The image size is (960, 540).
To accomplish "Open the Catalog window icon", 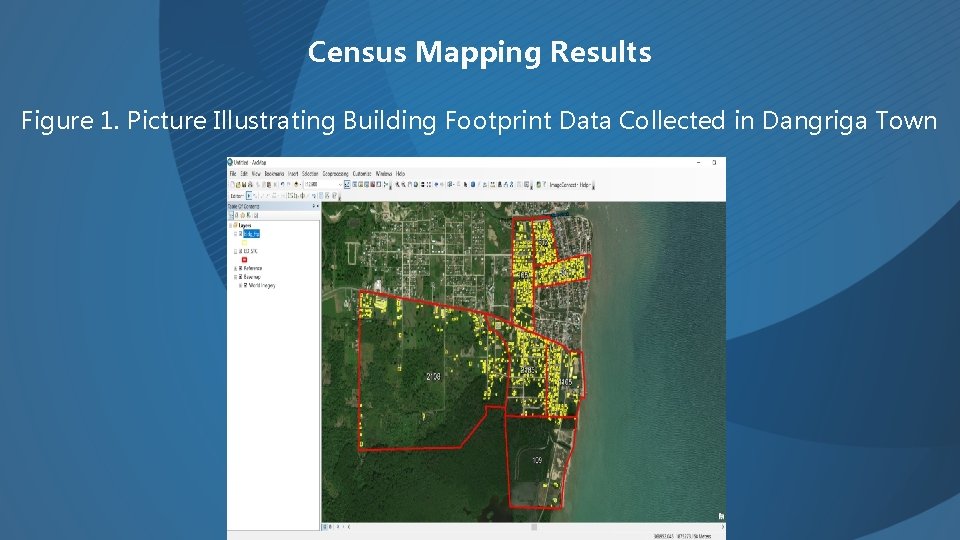I will [x=361, y=184].
